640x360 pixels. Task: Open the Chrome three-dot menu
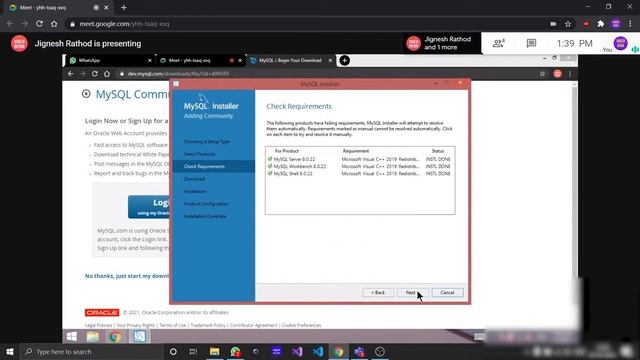631,24
